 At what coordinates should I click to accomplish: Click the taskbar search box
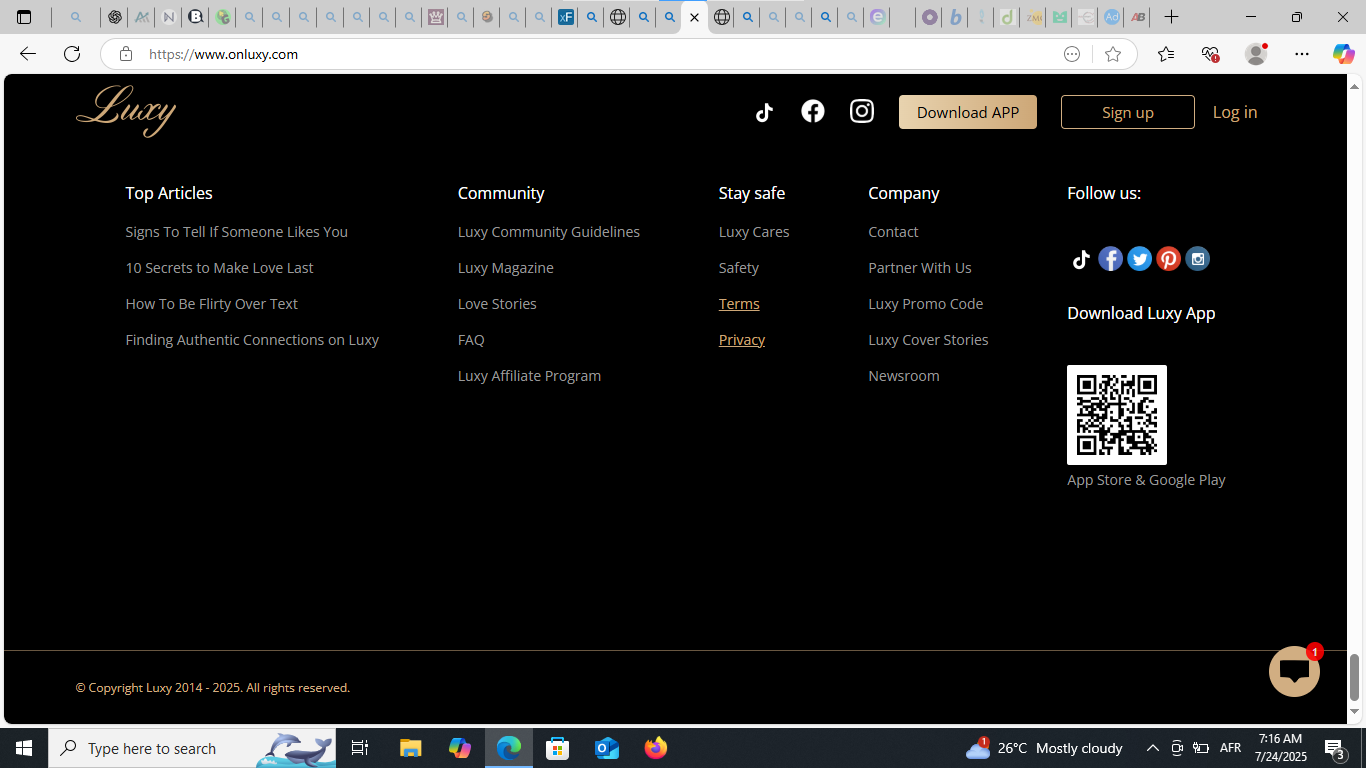tap(192, 748)
